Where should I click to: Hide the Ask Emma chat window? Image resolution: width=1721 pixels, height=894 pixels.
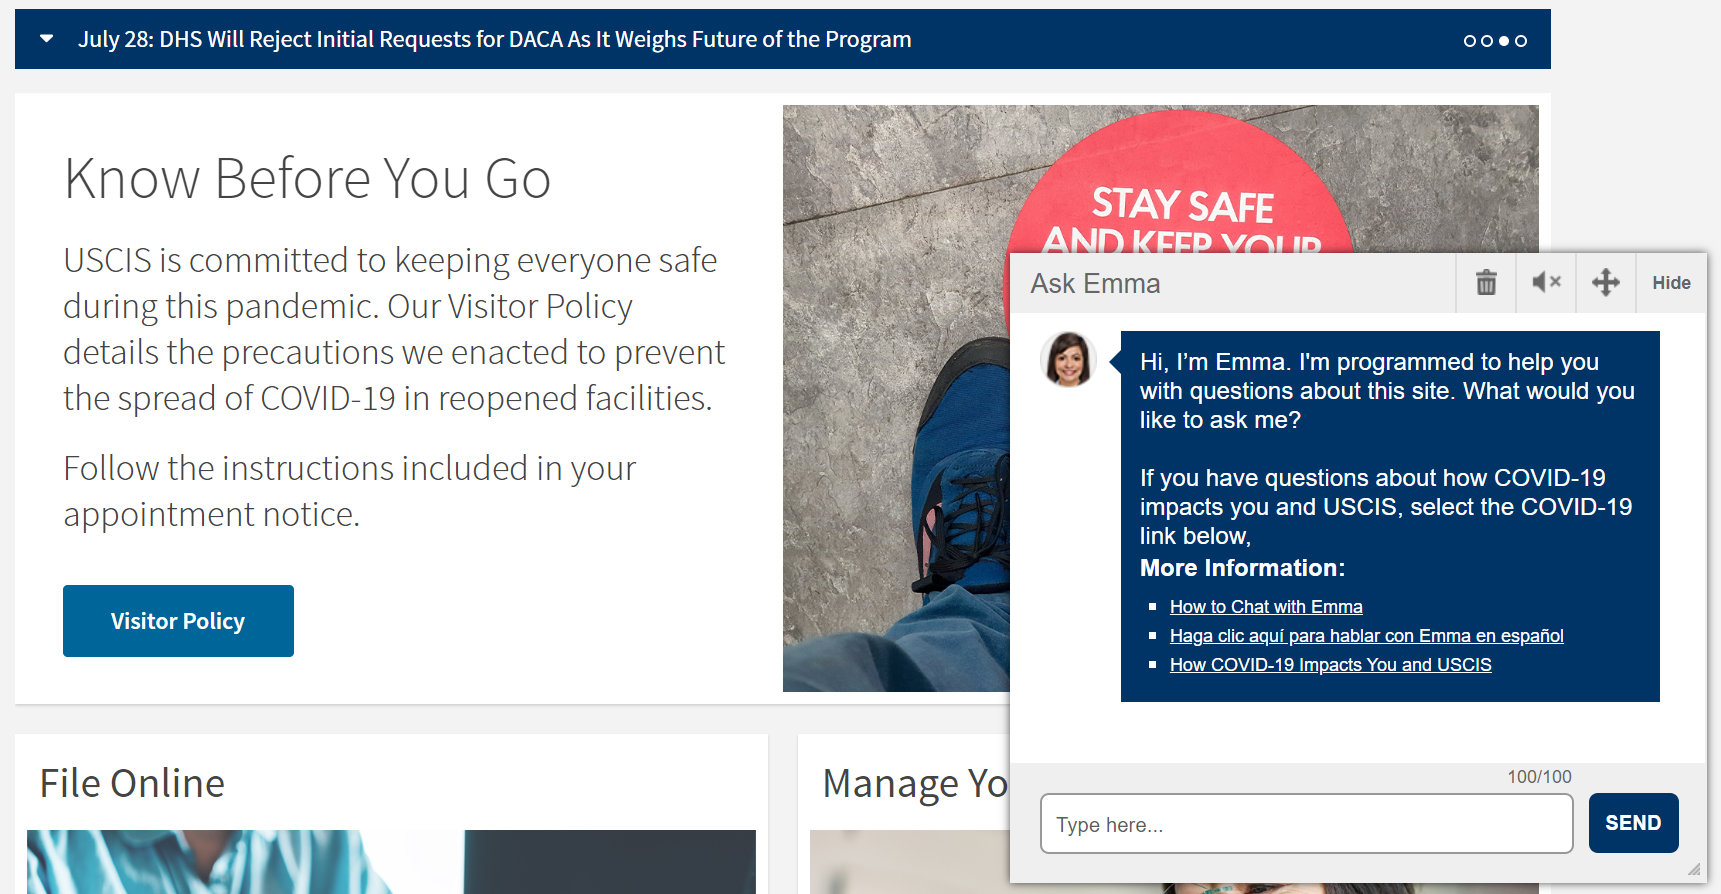1671,283
